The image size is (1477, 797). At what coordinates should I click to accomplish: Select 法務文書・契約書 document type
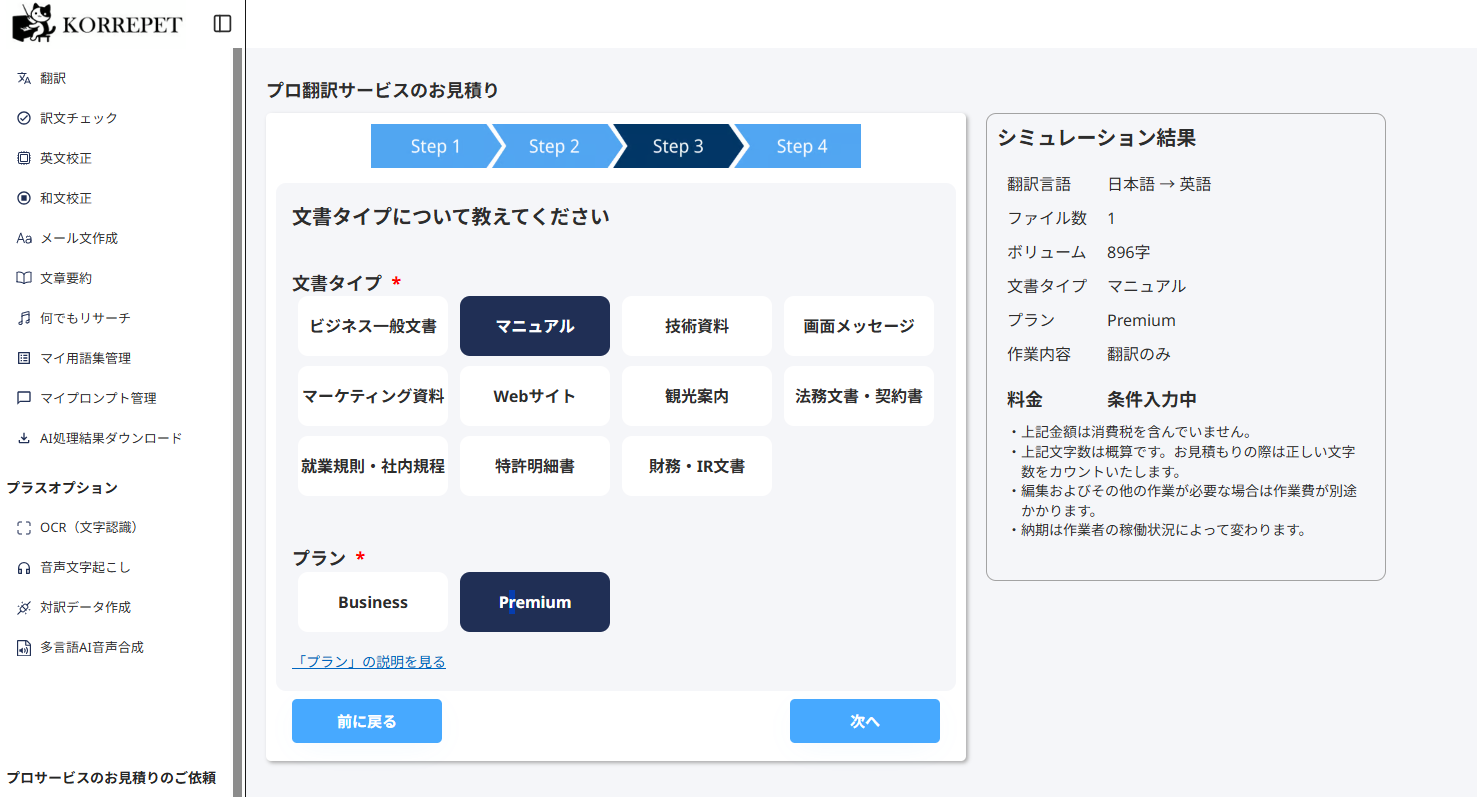click(859, 396)
